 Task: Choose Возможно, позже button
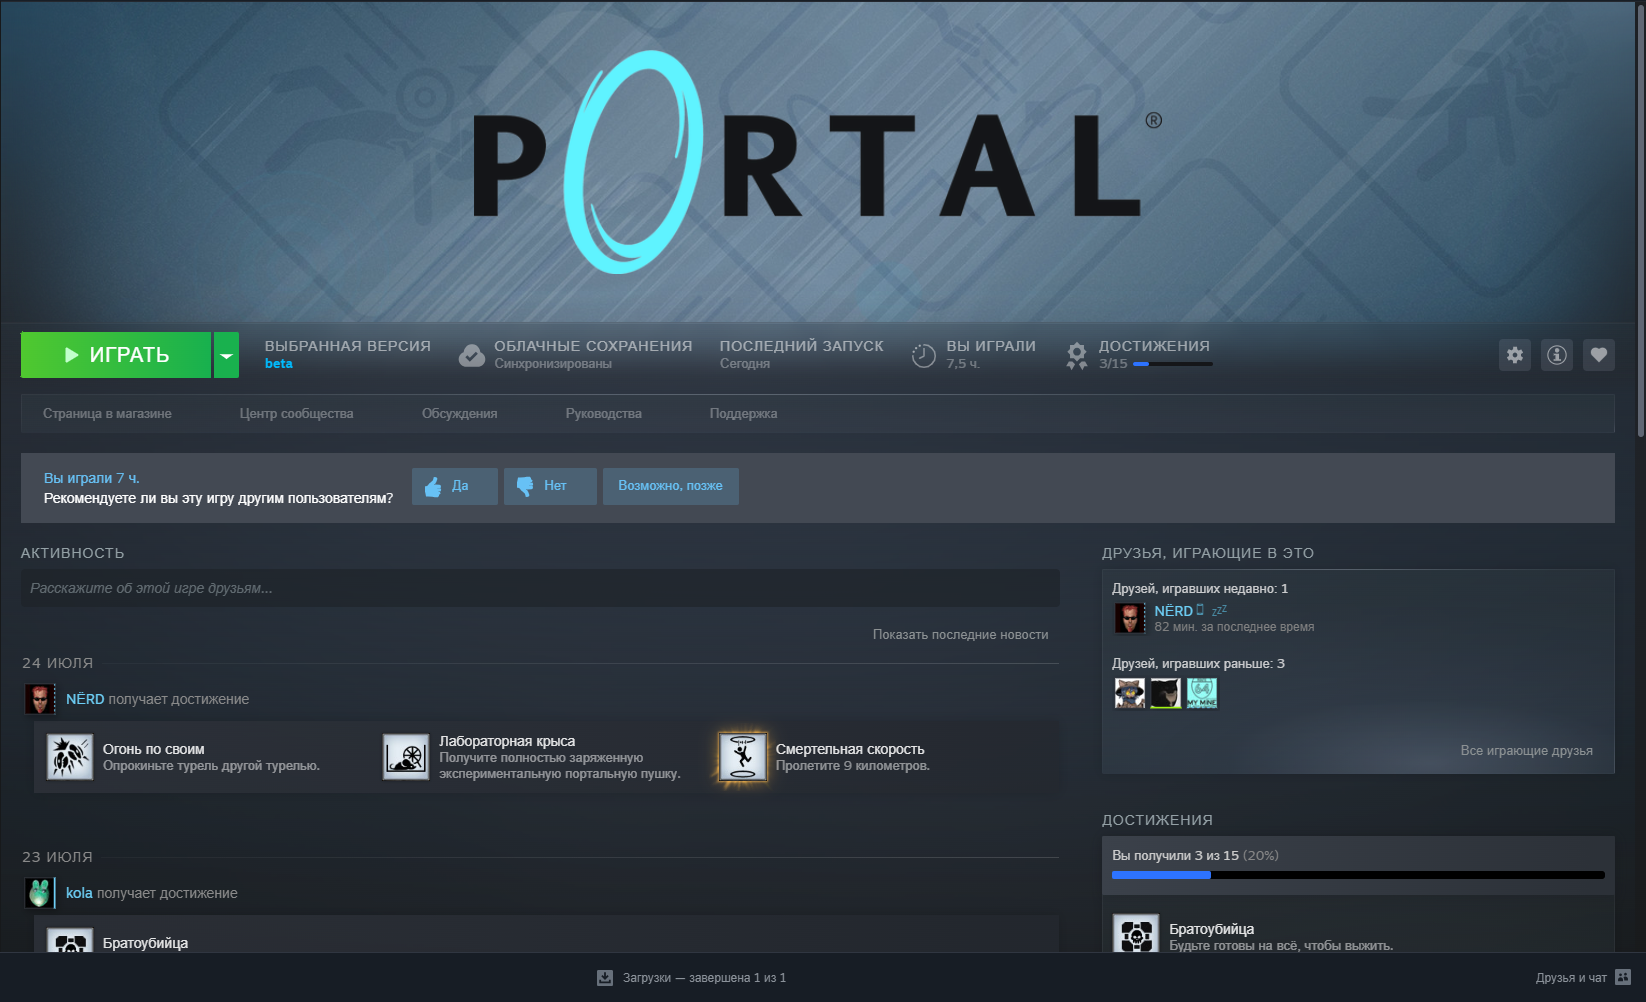tap(671, 486)
